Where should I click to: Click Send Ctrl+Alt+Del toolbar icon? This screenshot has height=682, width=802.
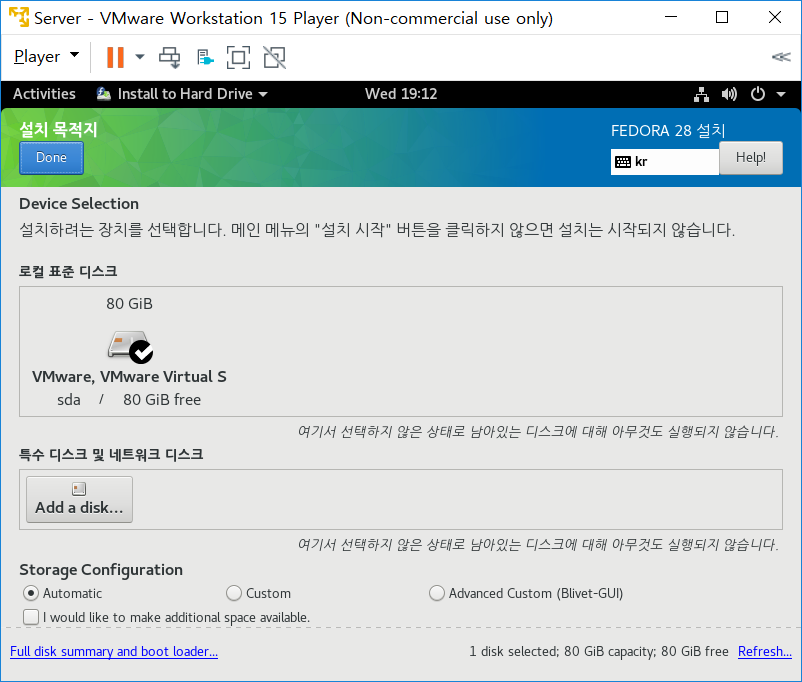tap(170, 57)
